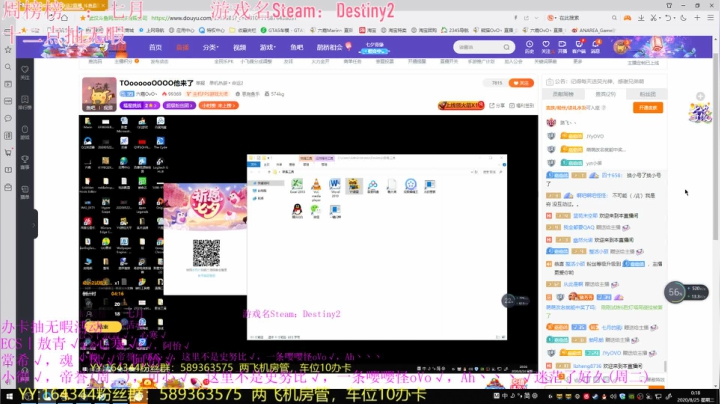Open the VLC media player cone shortcut
The image size is (720, 404).
click(x=316, y=190)
